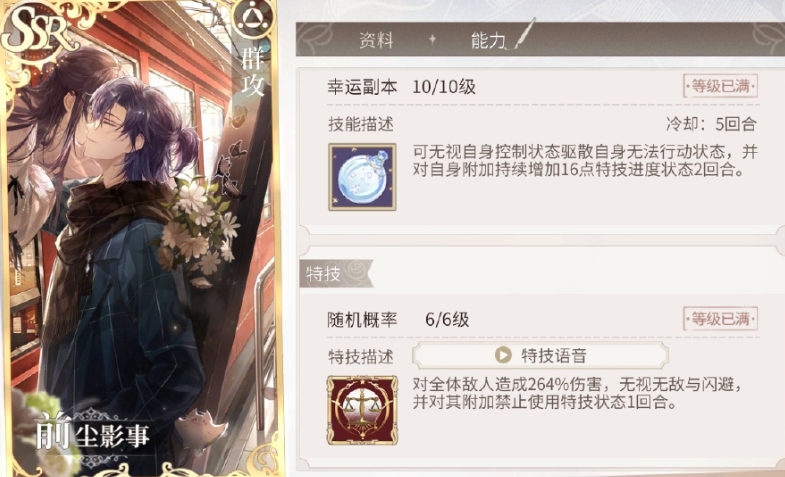The width and height of the screenshot is (785, 477).
Task: Tap the scales special skill icon
Action: (362, 410)
